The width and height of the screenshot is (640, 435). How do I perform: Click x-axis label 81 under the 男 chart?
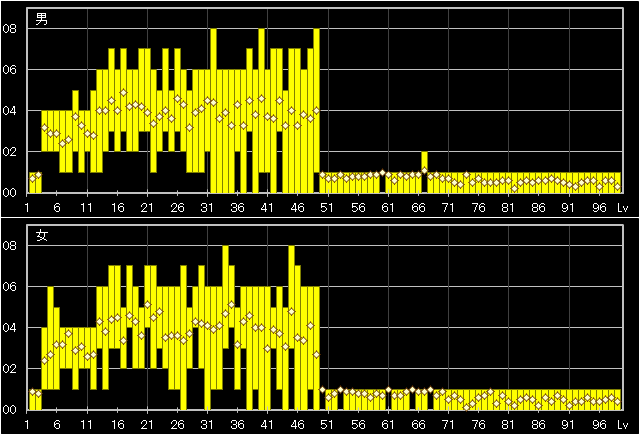508,208
